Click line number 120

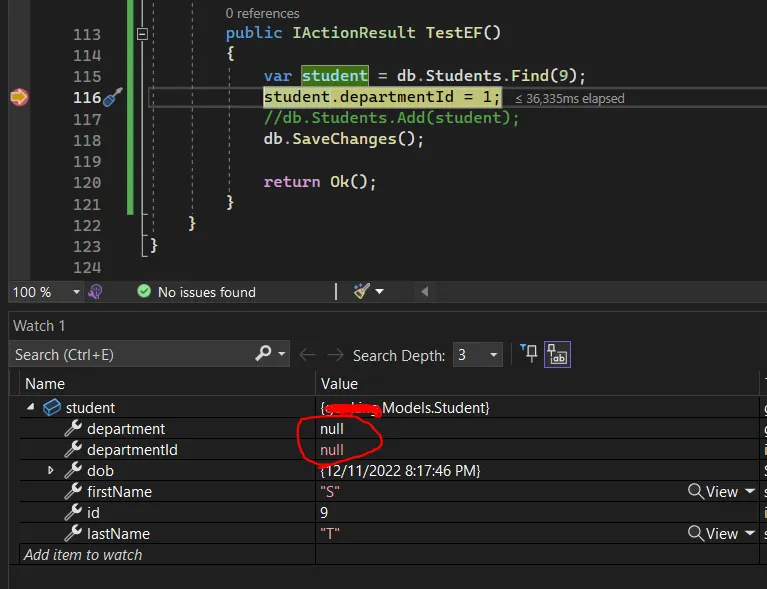(87, 182)
